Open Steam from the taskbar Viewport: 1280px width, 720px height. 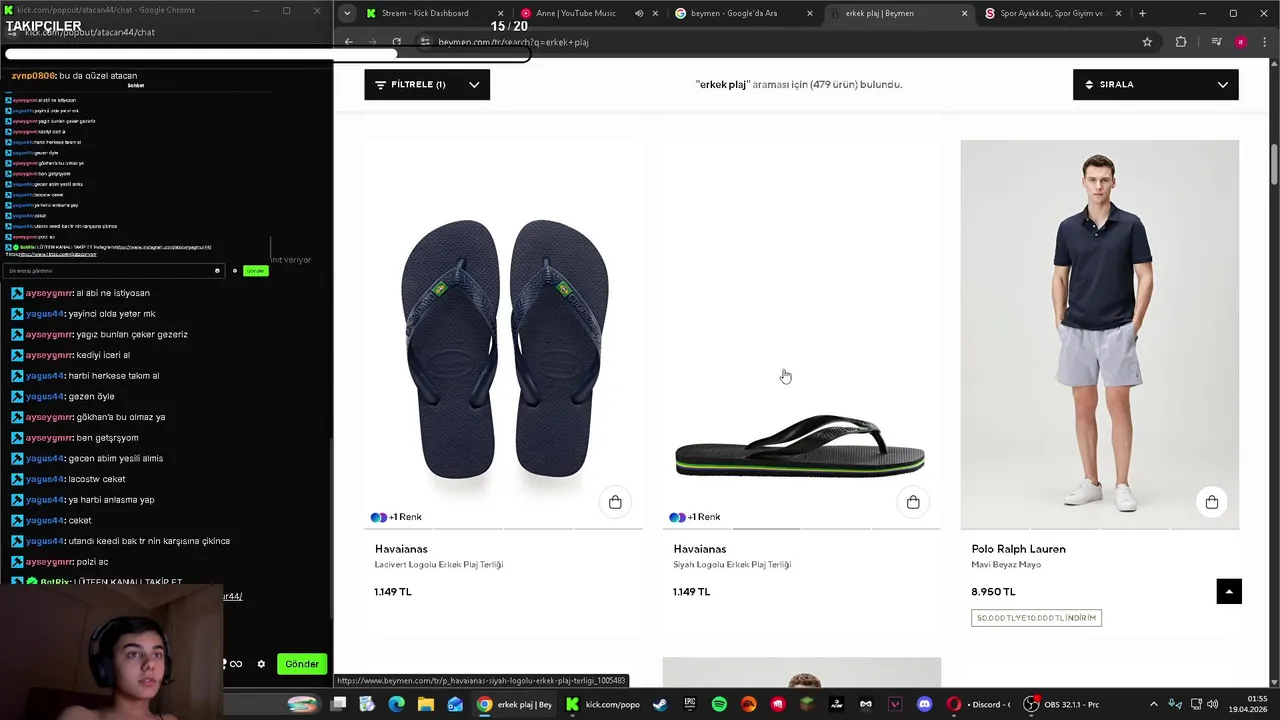pyautogui.click(x=660, y=704)
